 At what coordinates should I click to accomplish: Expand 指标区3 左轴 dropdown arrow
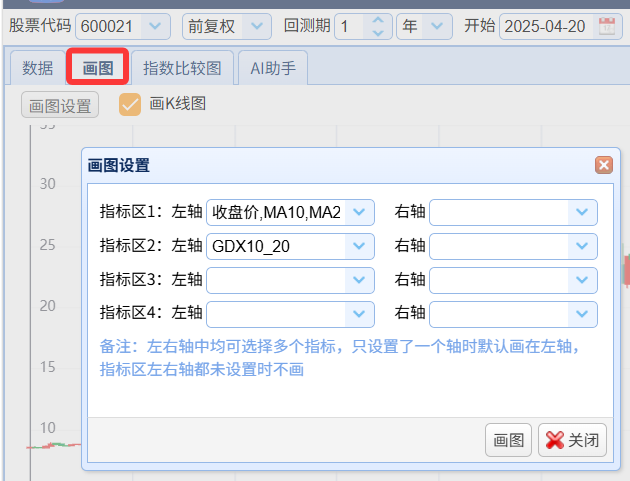359,280
